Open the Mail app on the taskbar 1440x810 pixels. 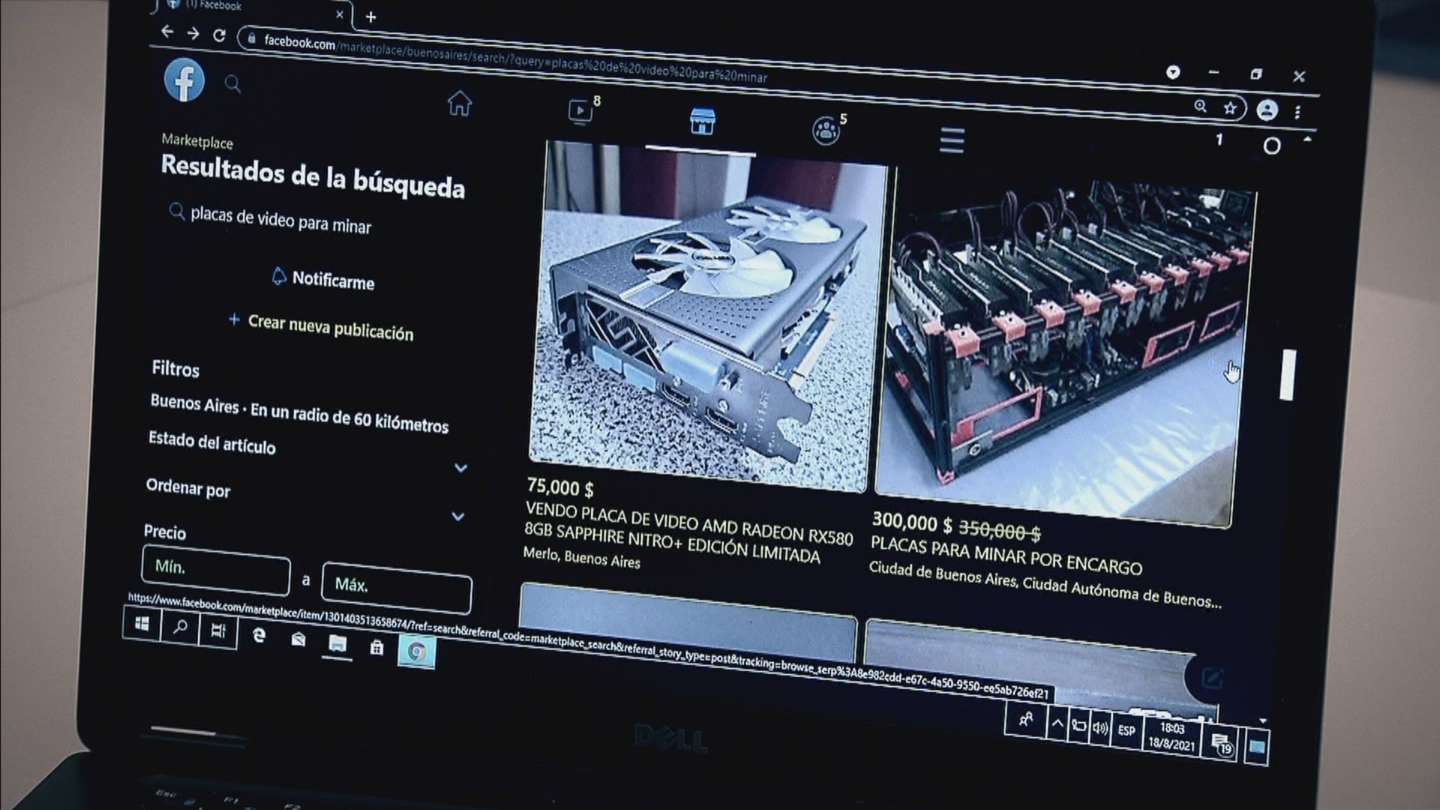(298, 640)
